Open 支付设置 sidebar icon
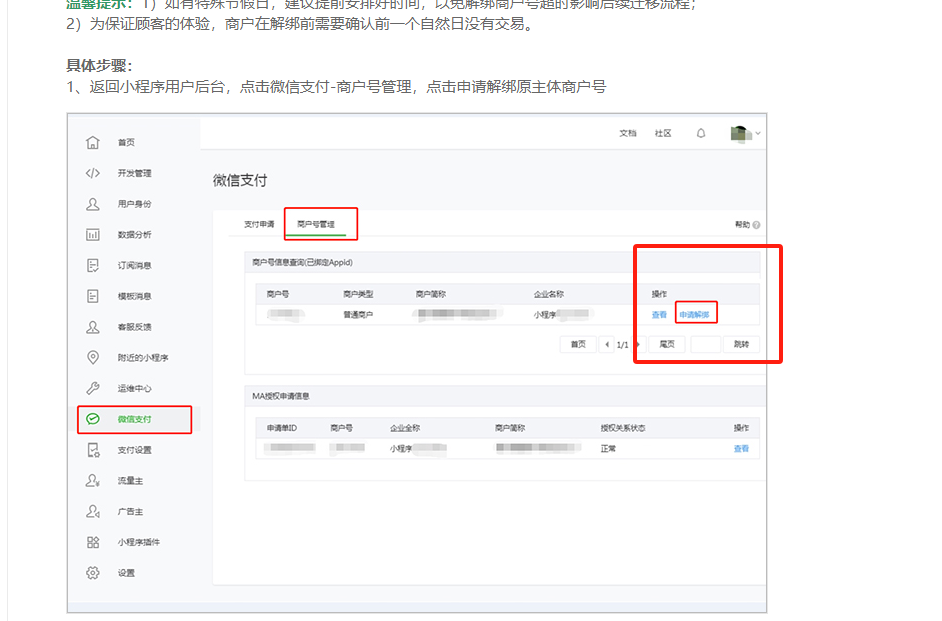 click(93, 450)
